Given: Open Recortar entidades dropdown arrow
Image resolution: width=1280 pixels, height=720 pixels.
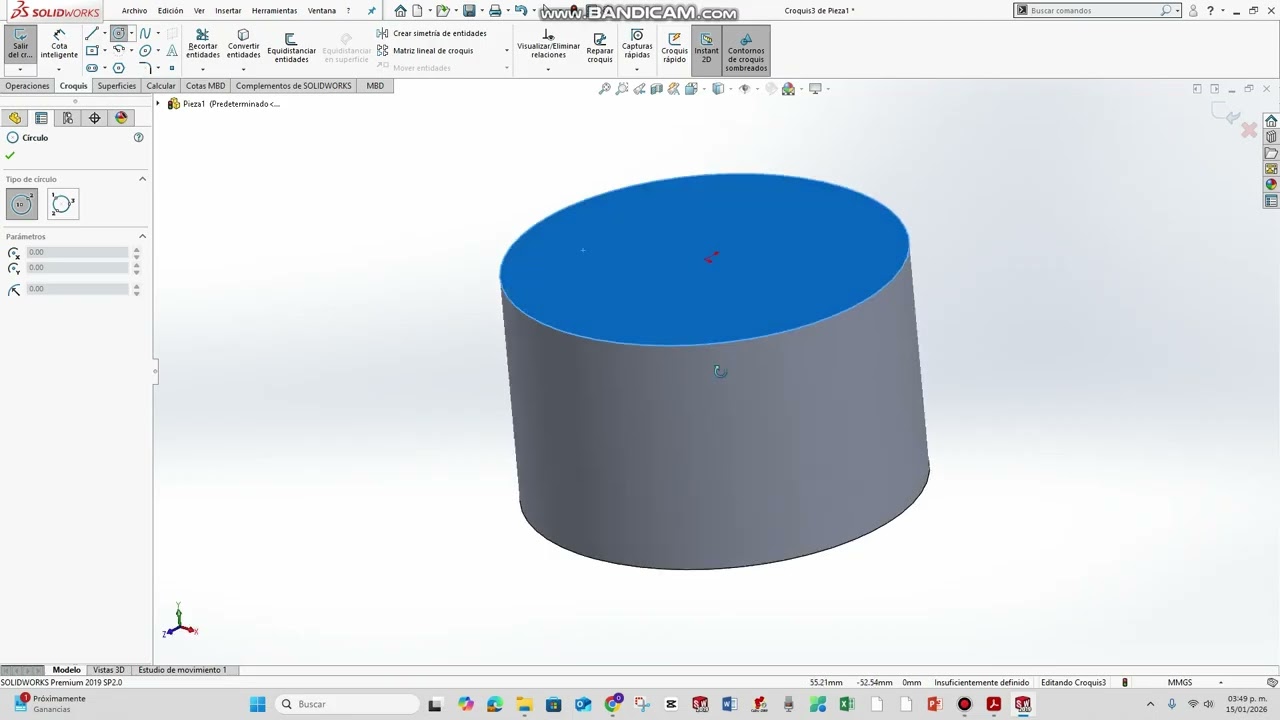Looking at the screenshot, I should pyautogui.click(x=202, y=68).
